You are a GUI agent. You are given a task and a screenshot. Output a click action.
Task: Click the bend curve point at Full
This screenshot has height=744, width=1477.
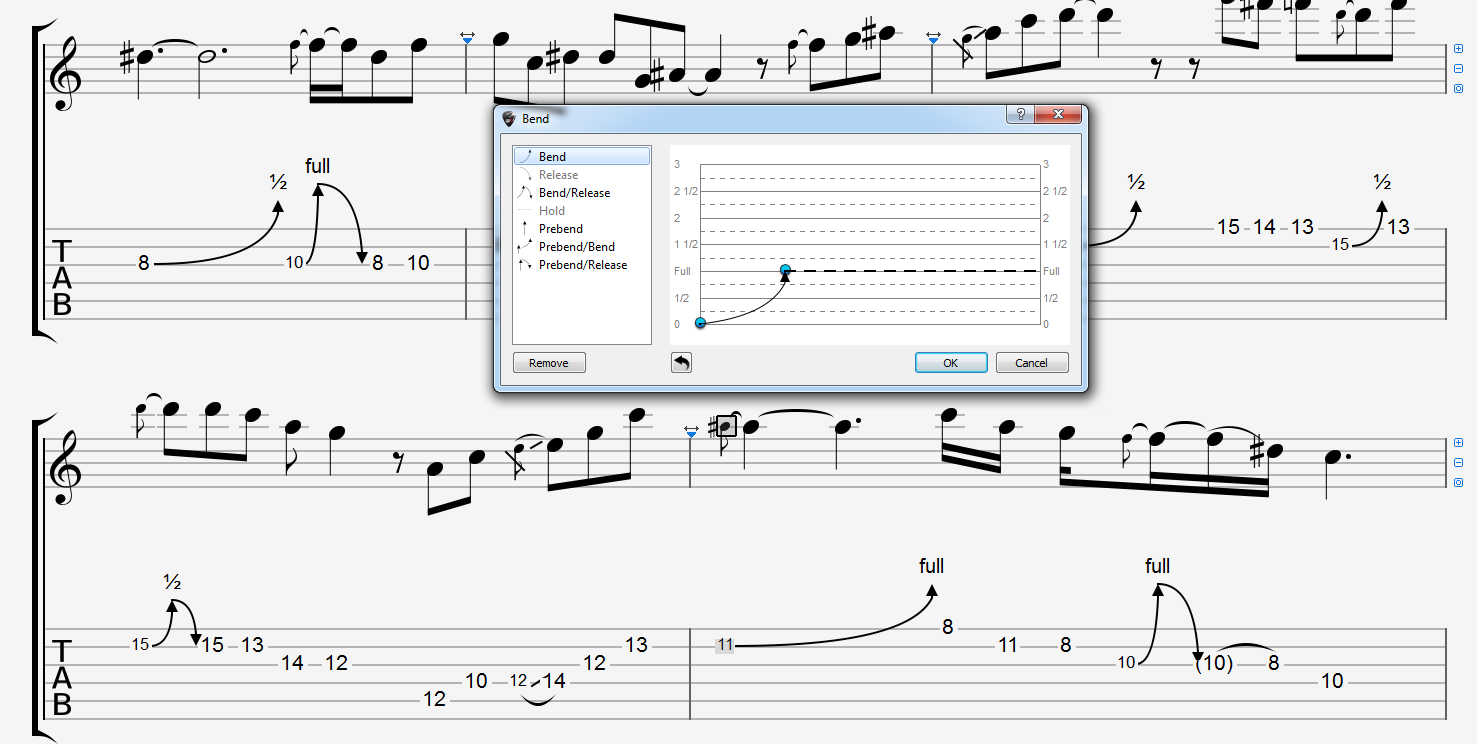785,270
